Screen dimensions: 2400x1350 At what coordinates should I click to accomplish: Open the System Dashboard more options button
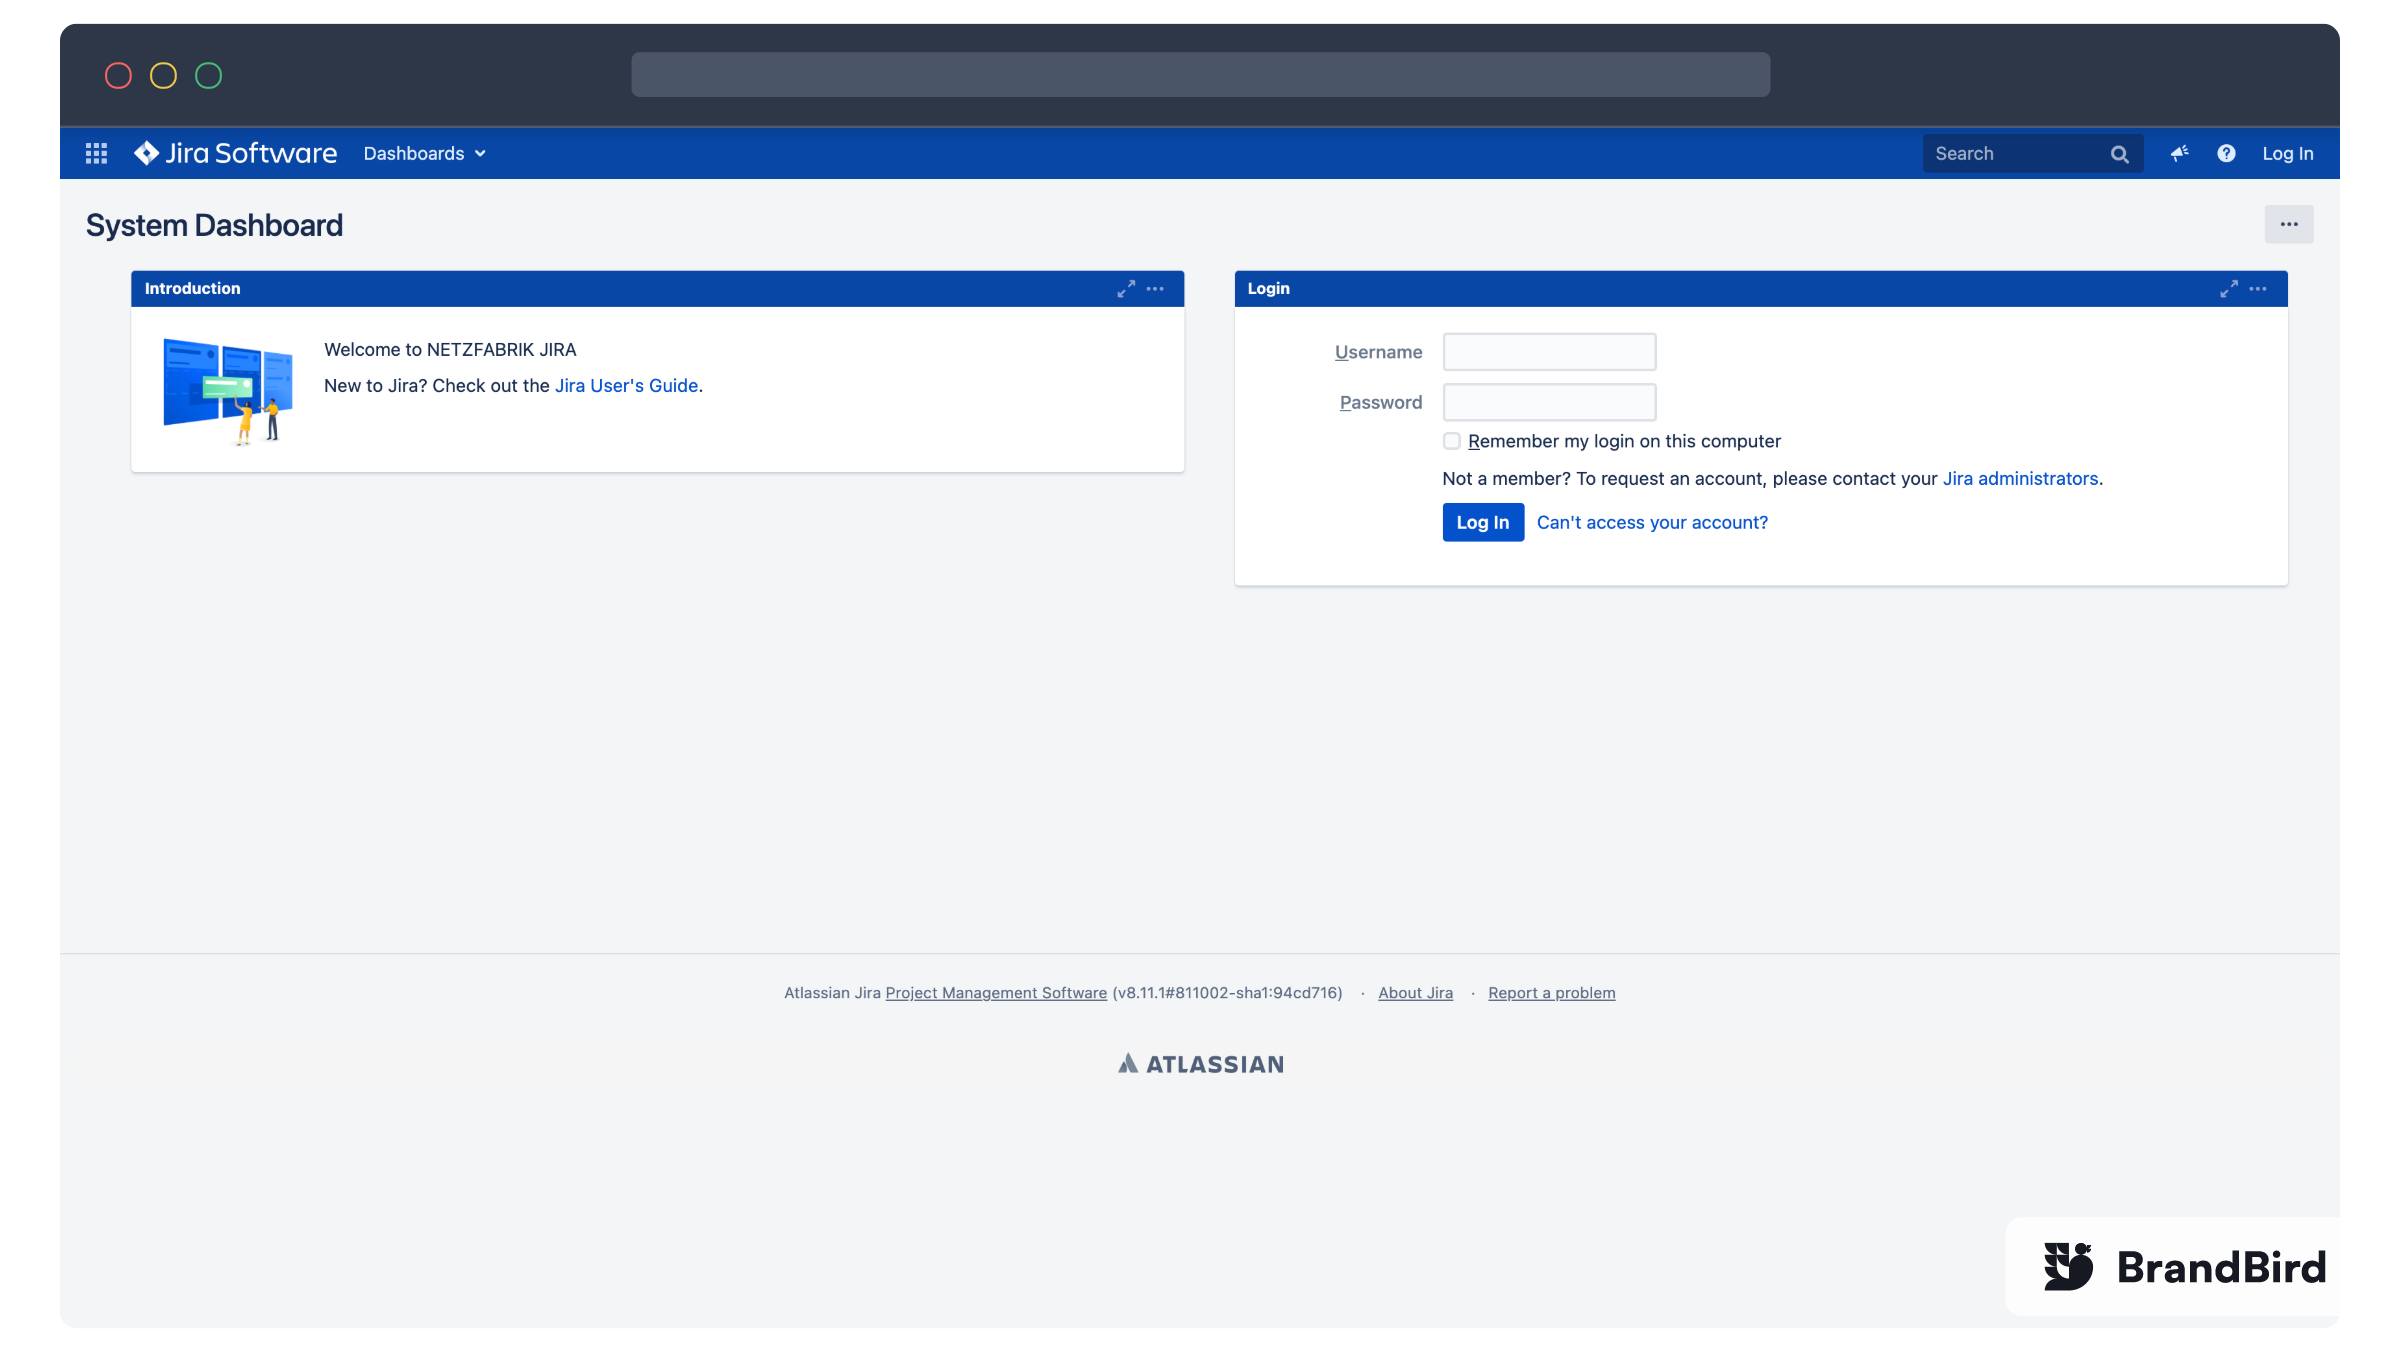click(x=2289, y=224)
